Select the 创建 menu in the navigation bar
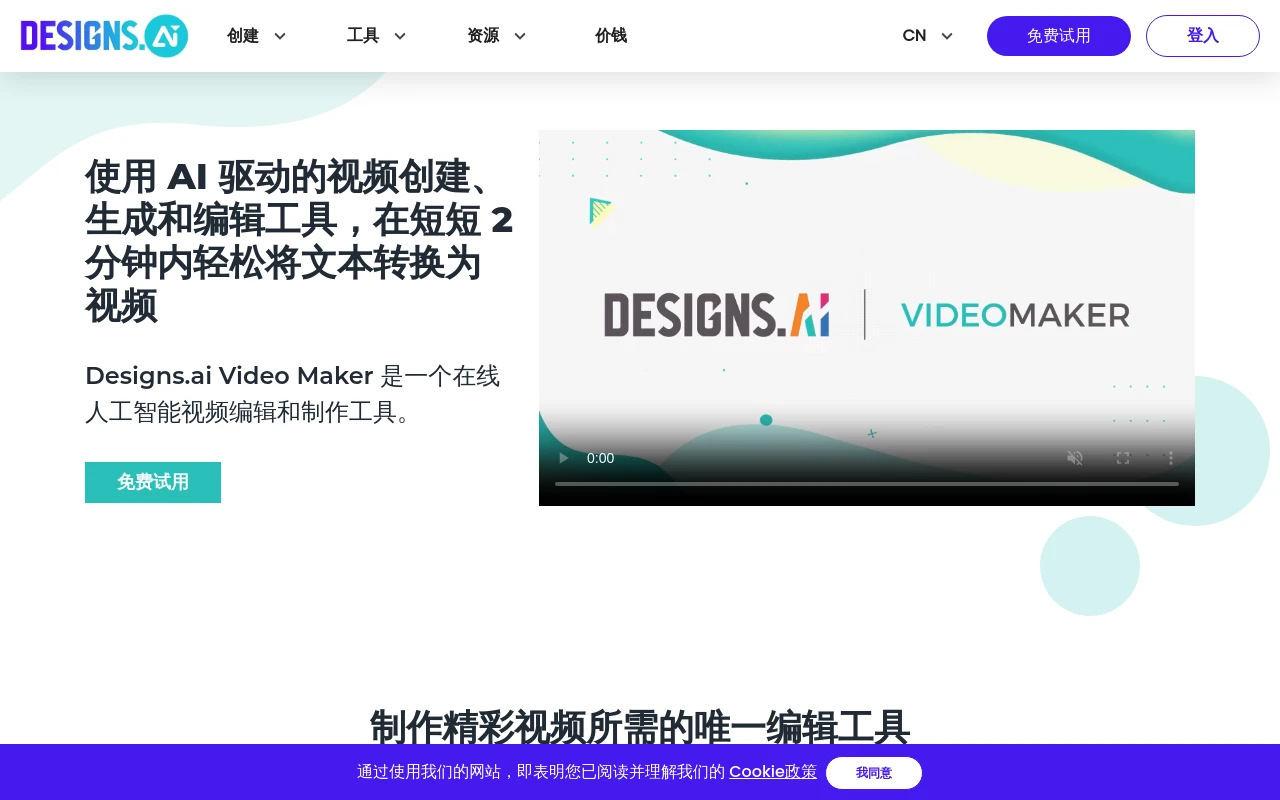The height and width of the screenshot is (800, 1280). click(243, 35)
